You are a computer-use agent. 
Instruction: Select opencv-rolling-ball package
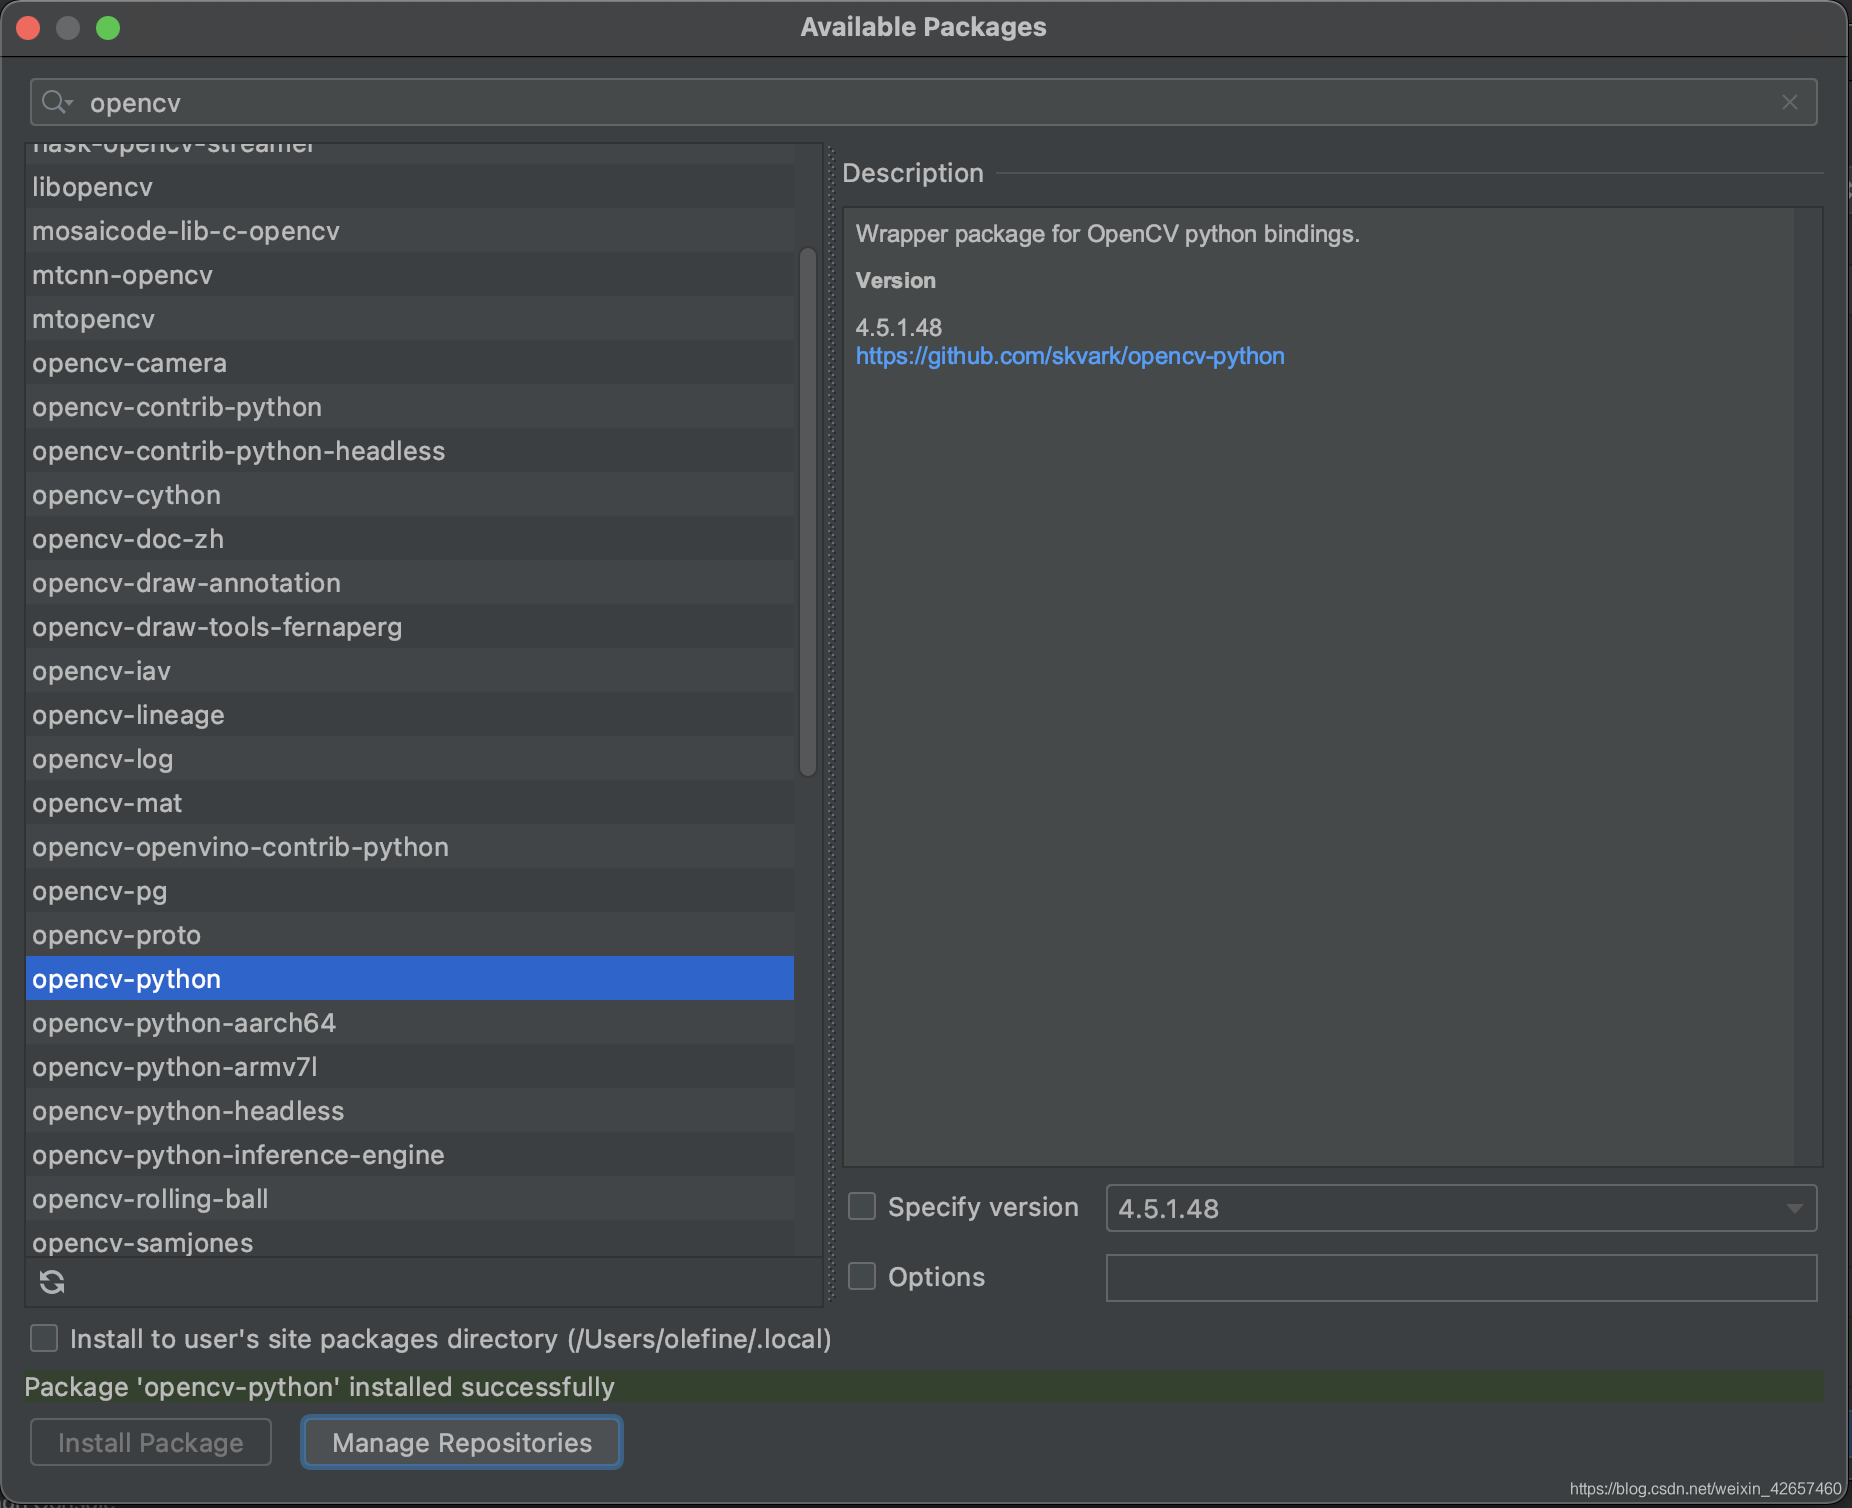coord(410,1199)
